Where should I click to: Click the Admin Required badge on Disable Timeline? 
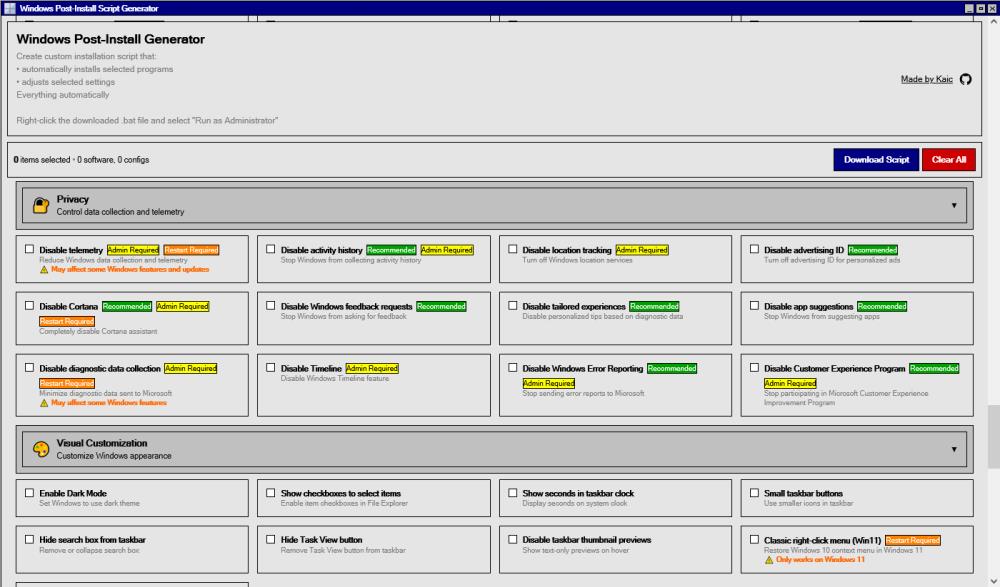coord(372,368)
